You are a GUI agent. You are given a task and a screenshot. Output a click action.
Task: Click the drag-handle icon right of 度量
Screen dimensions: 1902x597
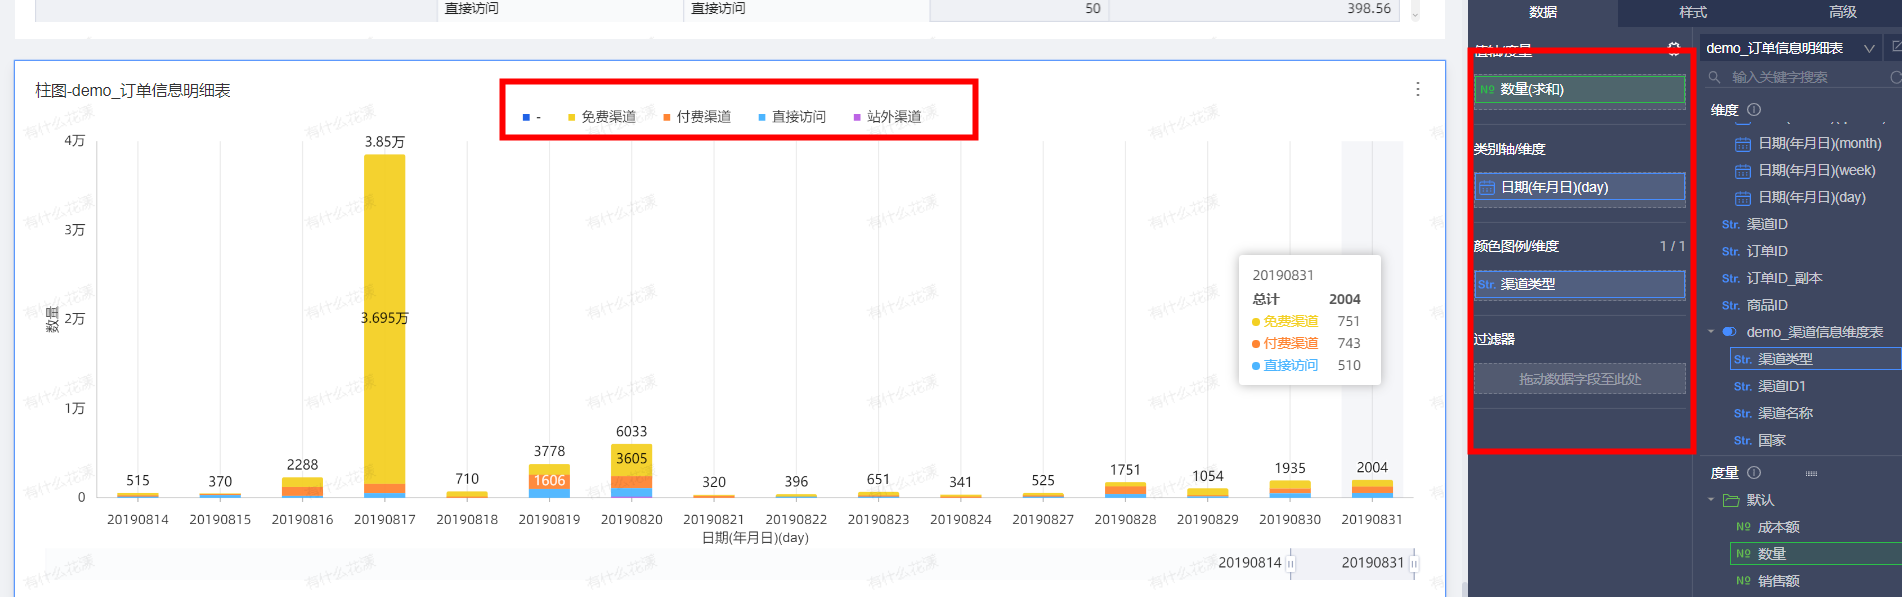1811,473
